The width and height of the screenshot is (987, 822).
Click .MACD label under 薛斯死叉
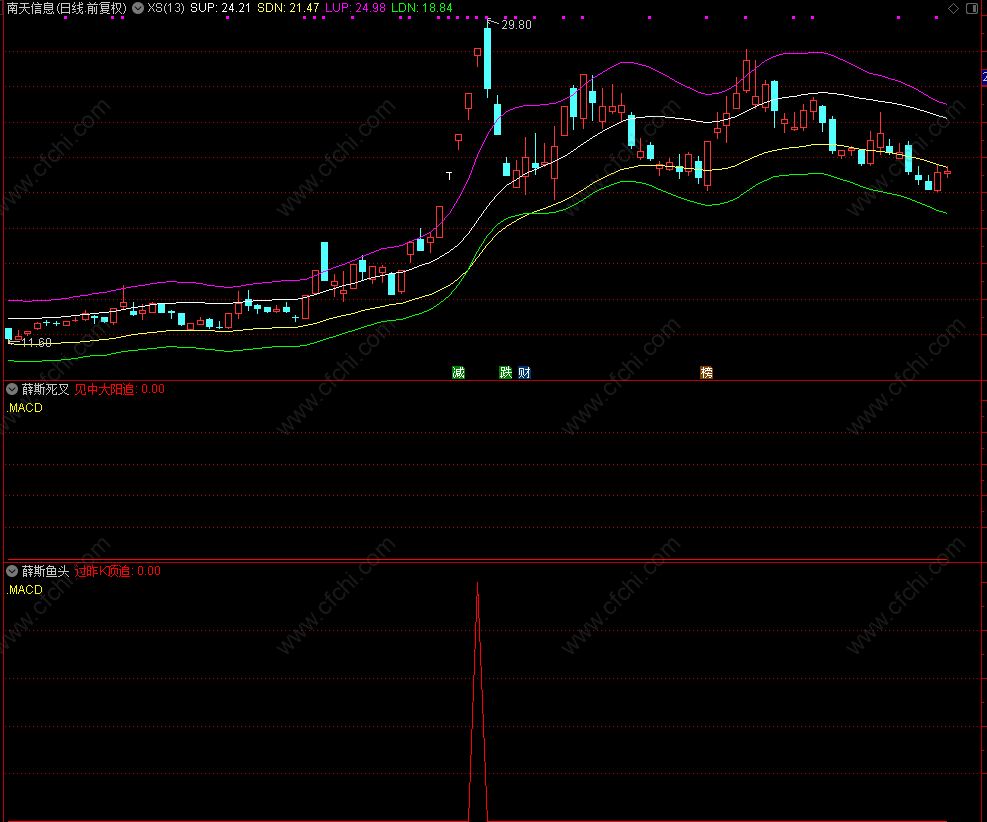pyautogui.click(x=25, y=408)
